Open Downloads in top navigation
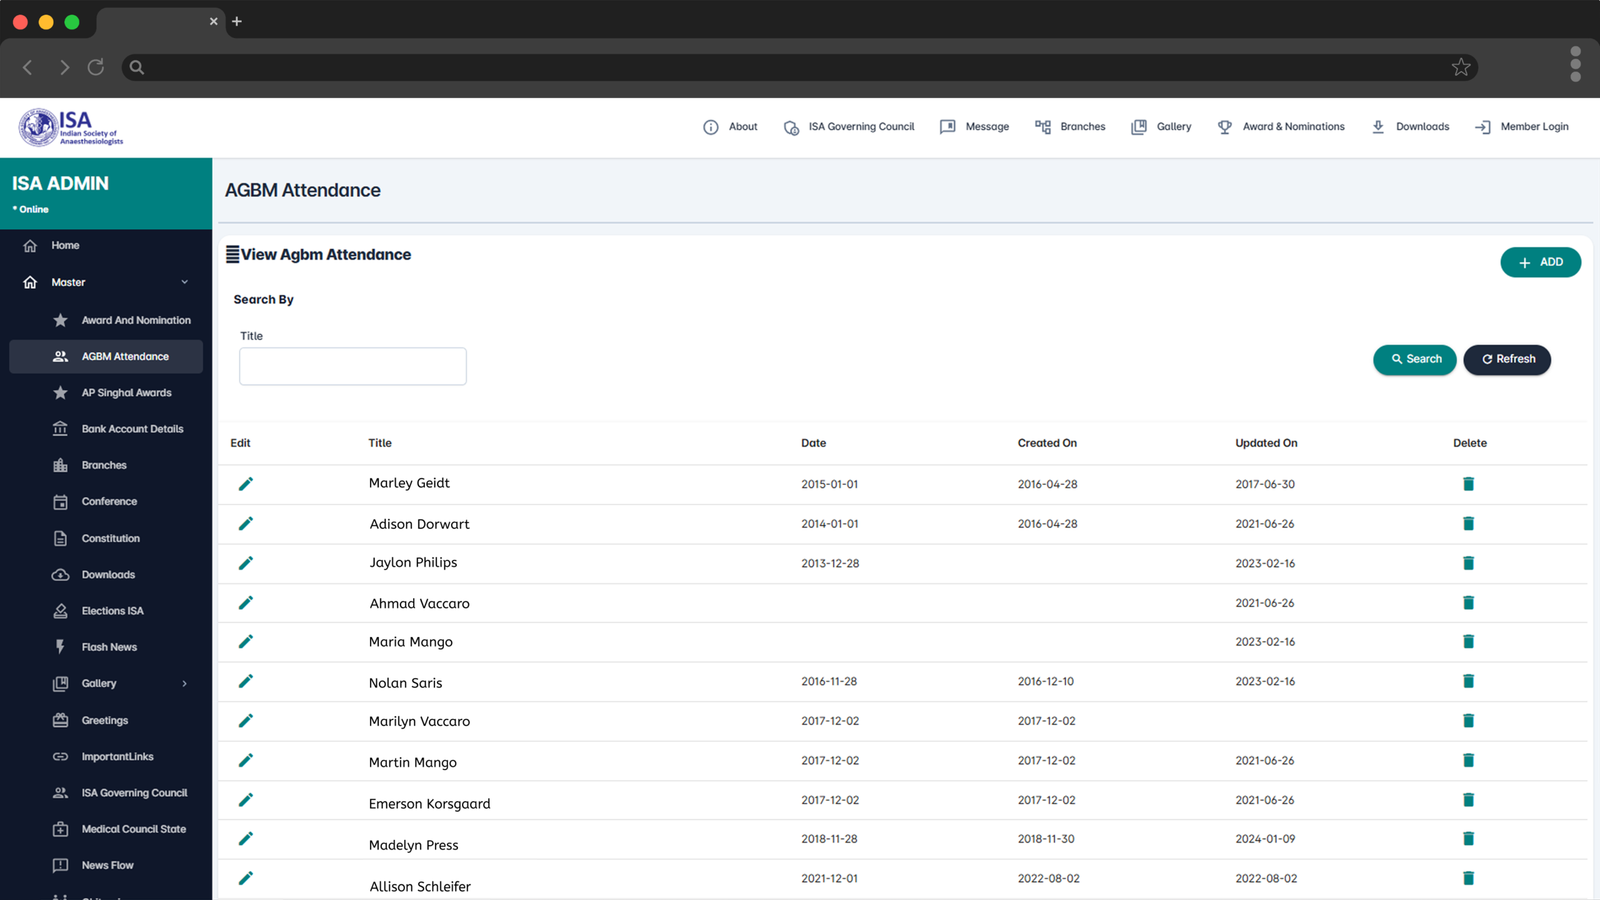Screen dimensions: 1600x900 (x=1410, y=127)
